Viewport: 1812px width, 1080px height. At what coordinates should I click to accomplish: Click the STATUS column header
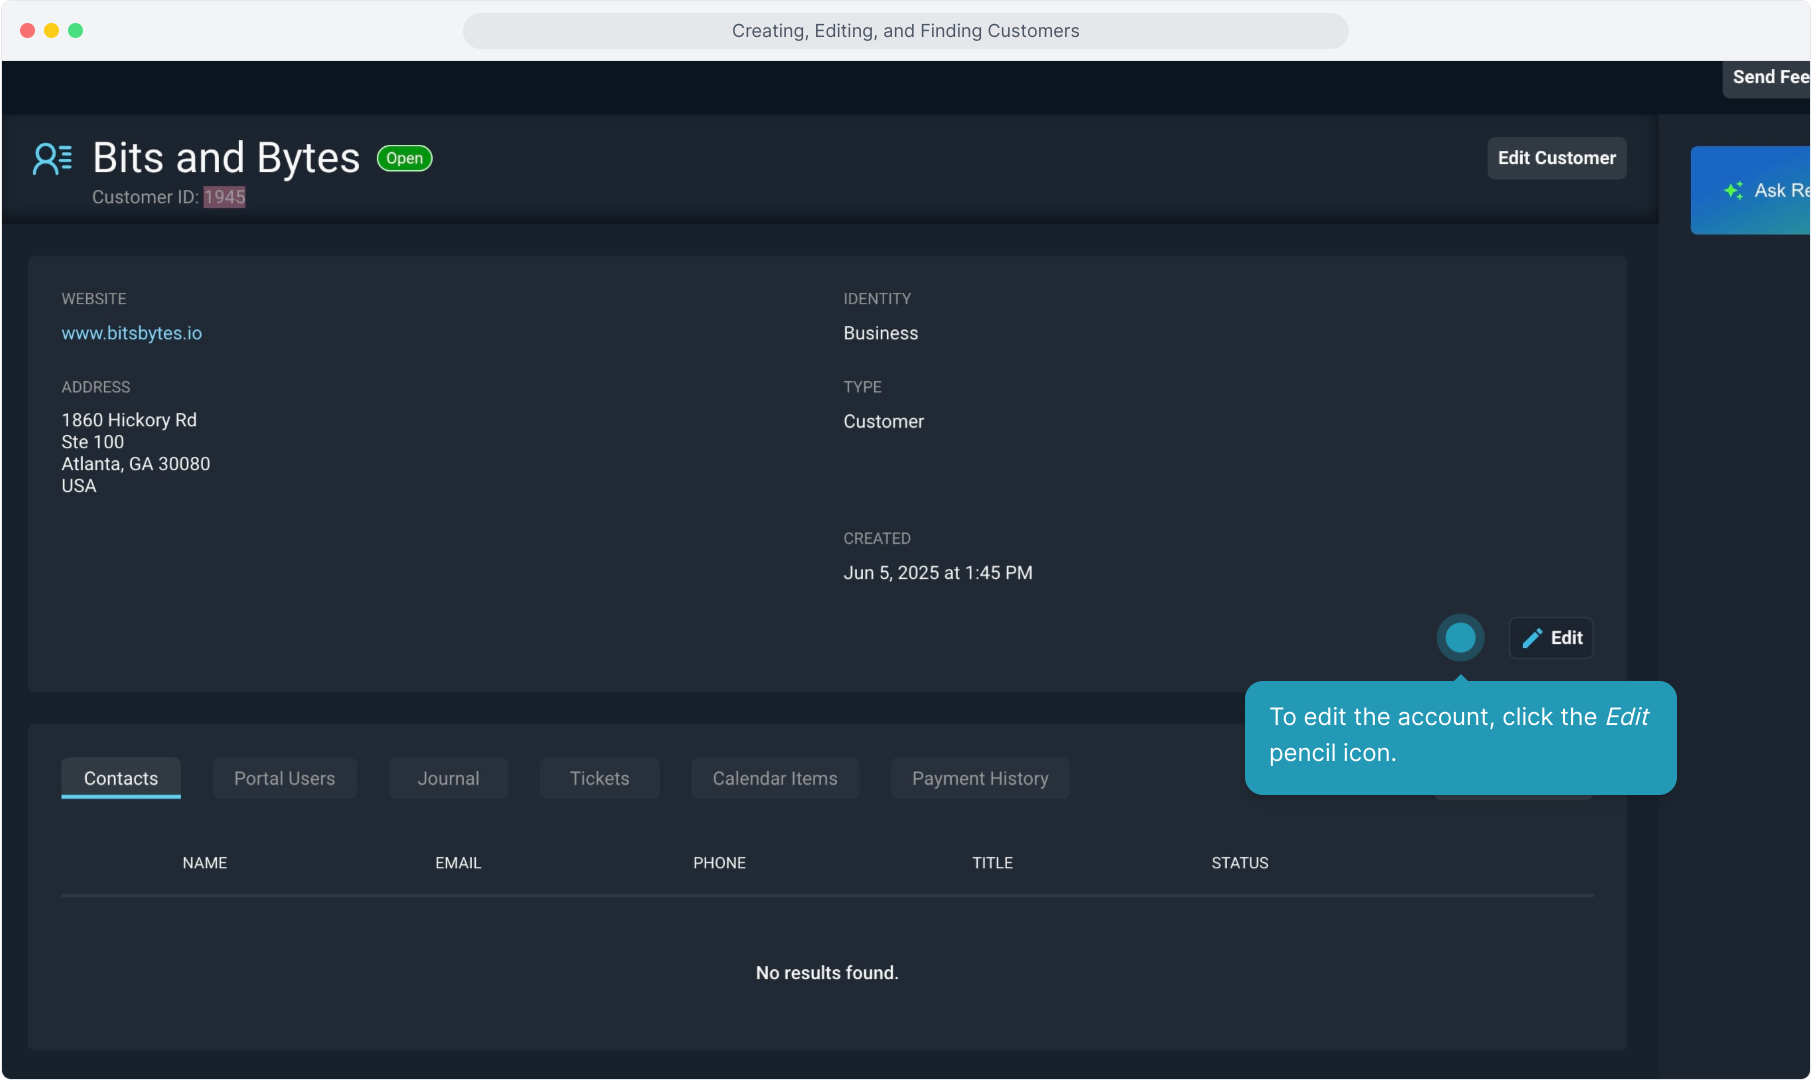click(1240, 863)
